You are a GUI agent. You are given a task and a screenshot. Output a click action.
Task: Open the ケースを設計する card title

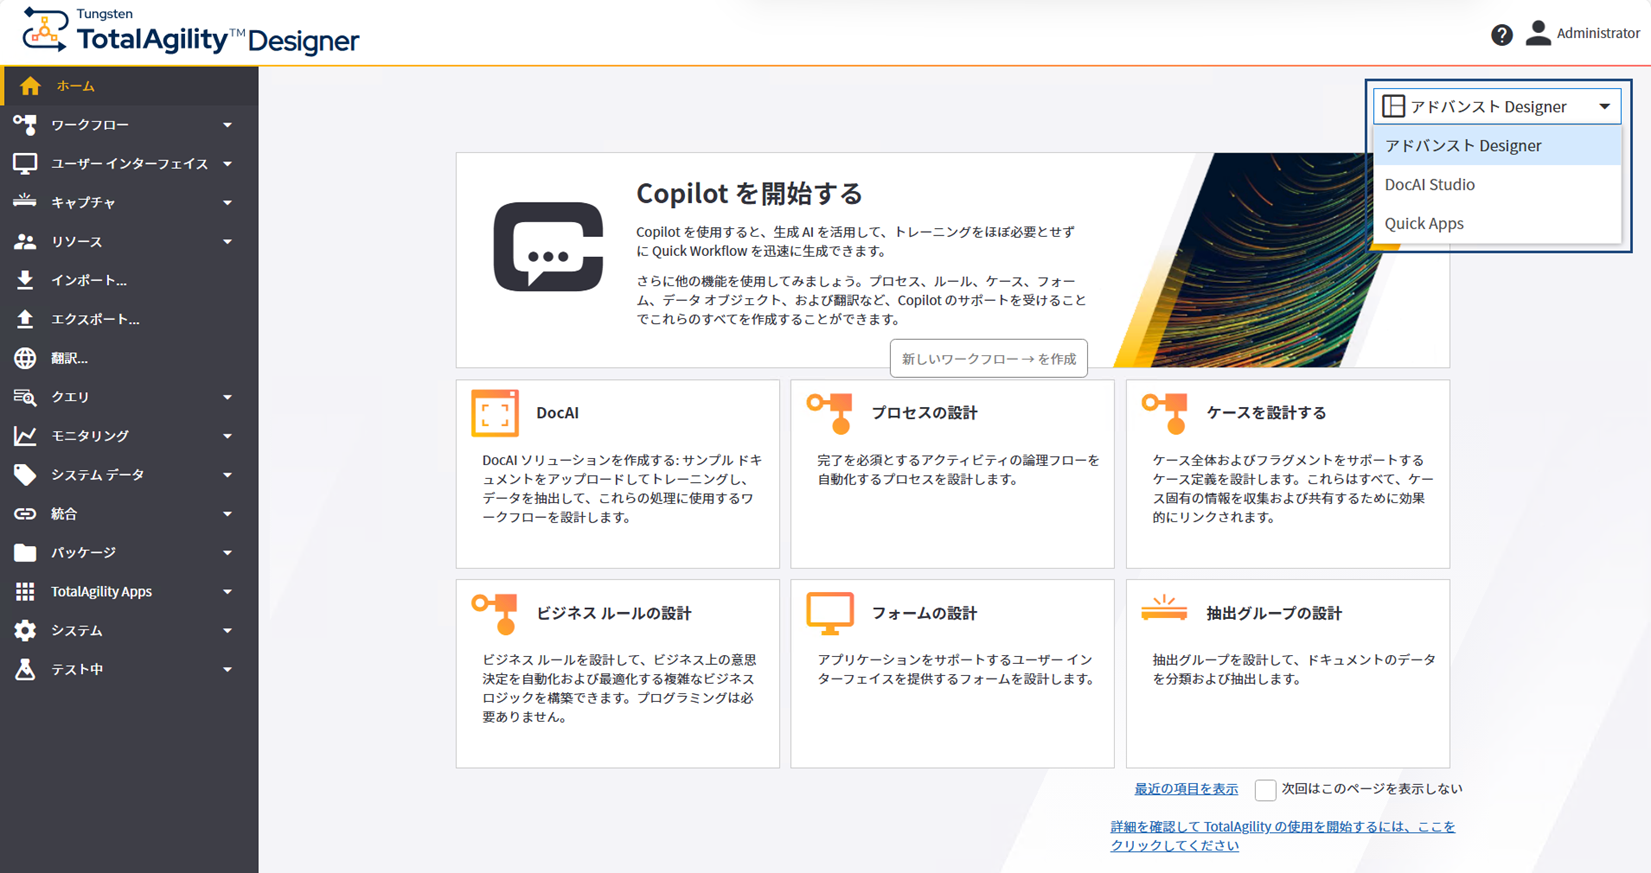coord(1266,413)
